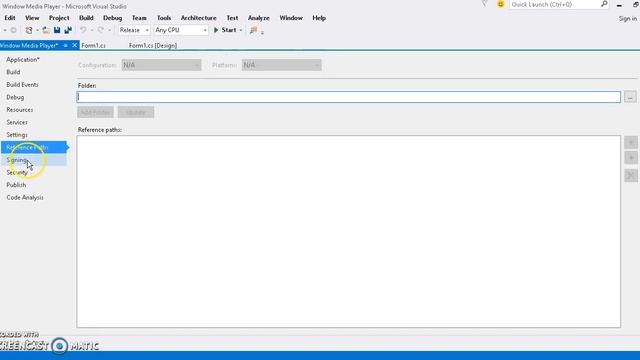Click the feedback smiley face icon
The width and height of the screenshot is (640, 360).
coord(500,4)
